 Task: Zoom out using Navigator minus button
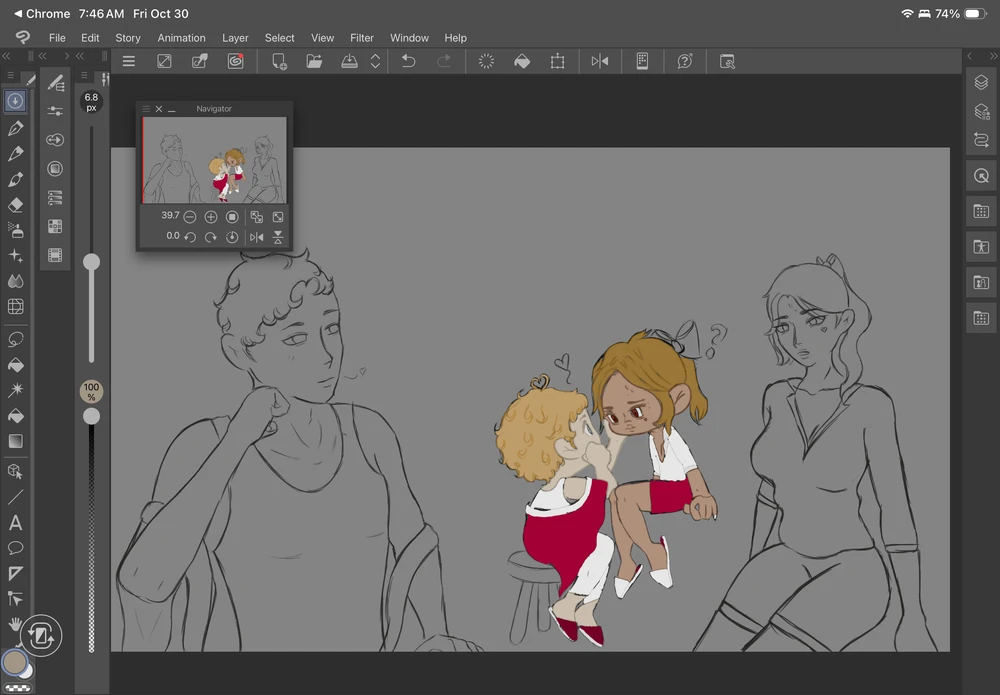tap(189, 217)
